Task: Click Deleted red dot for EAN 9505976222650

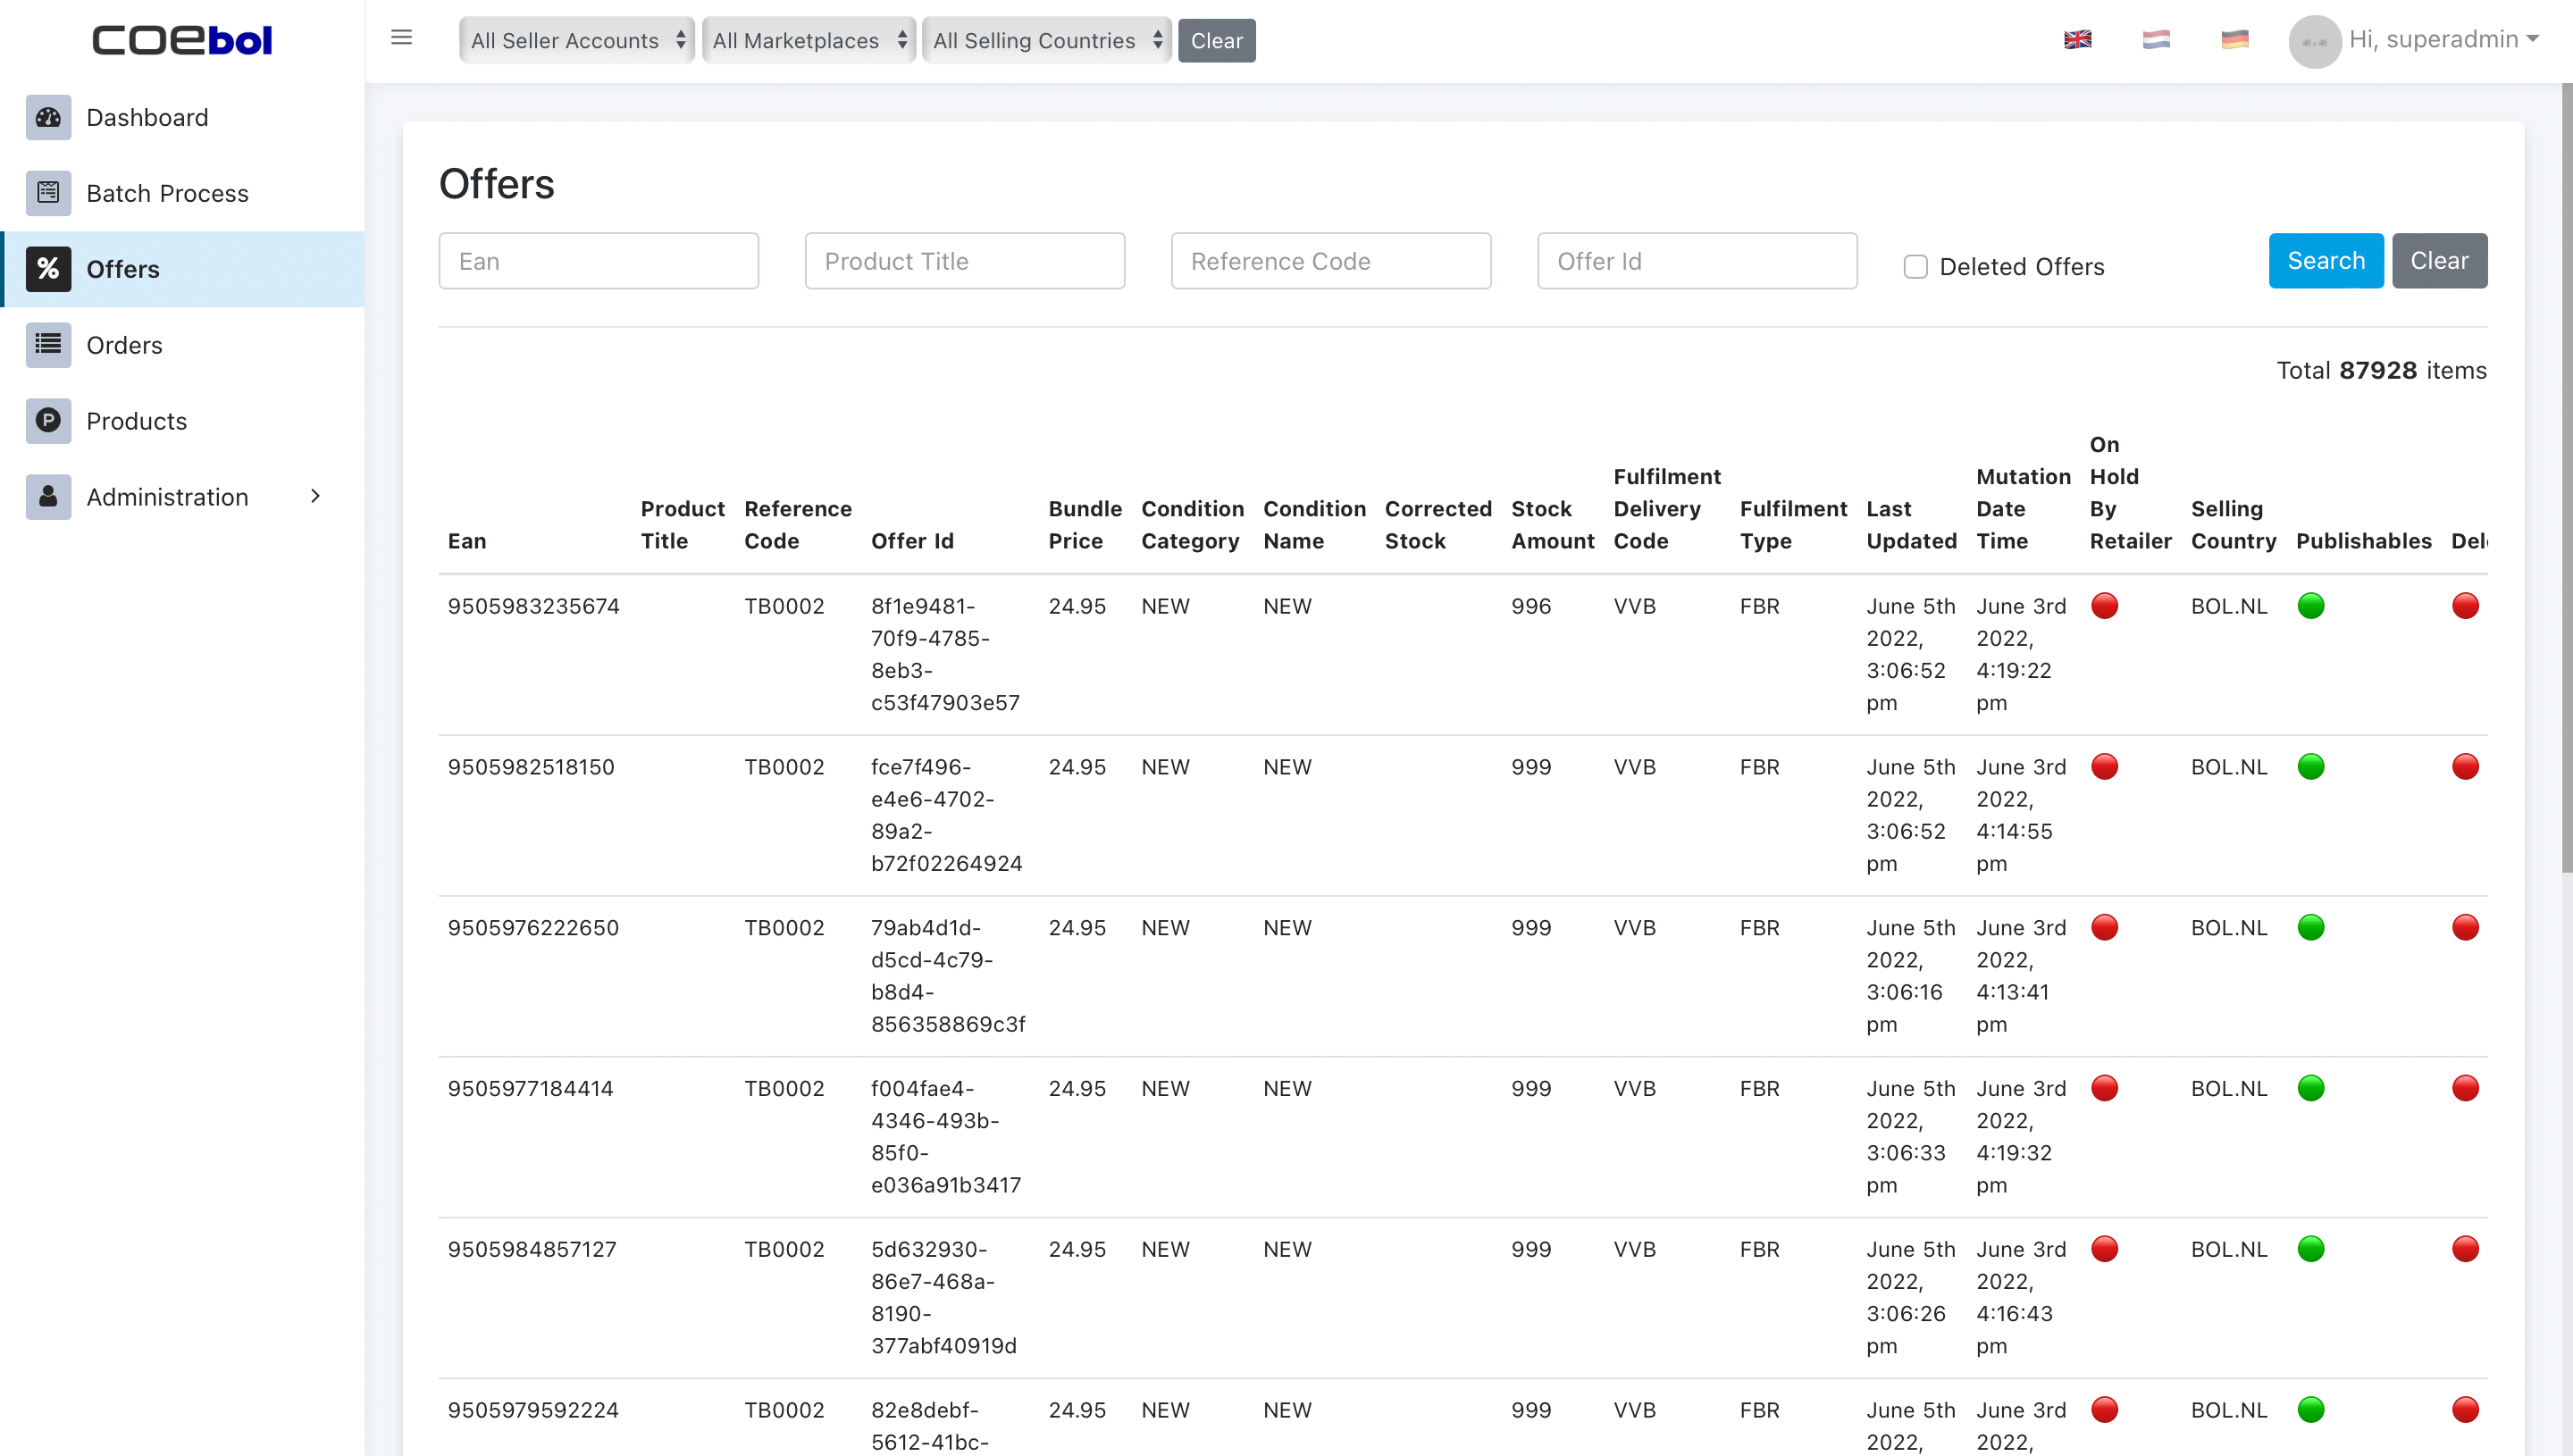Action: (x=2465, y=928)
